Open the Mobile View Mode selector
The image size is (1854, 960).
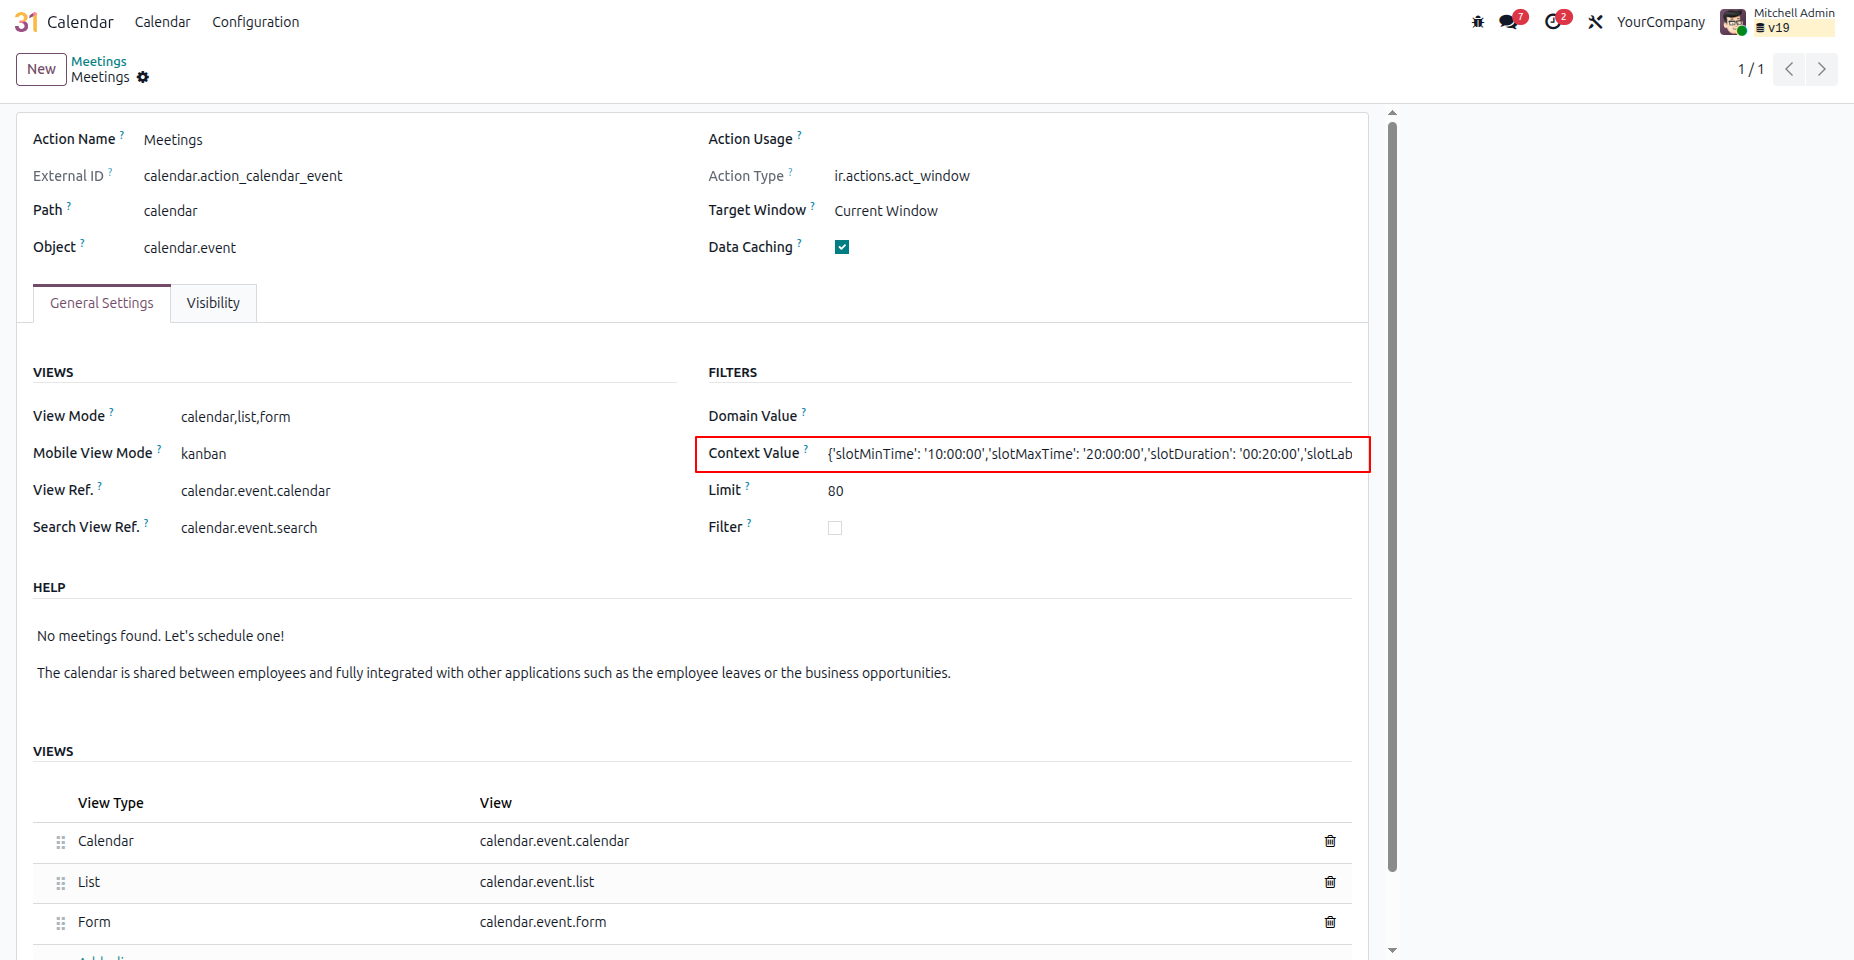[429, 454]
